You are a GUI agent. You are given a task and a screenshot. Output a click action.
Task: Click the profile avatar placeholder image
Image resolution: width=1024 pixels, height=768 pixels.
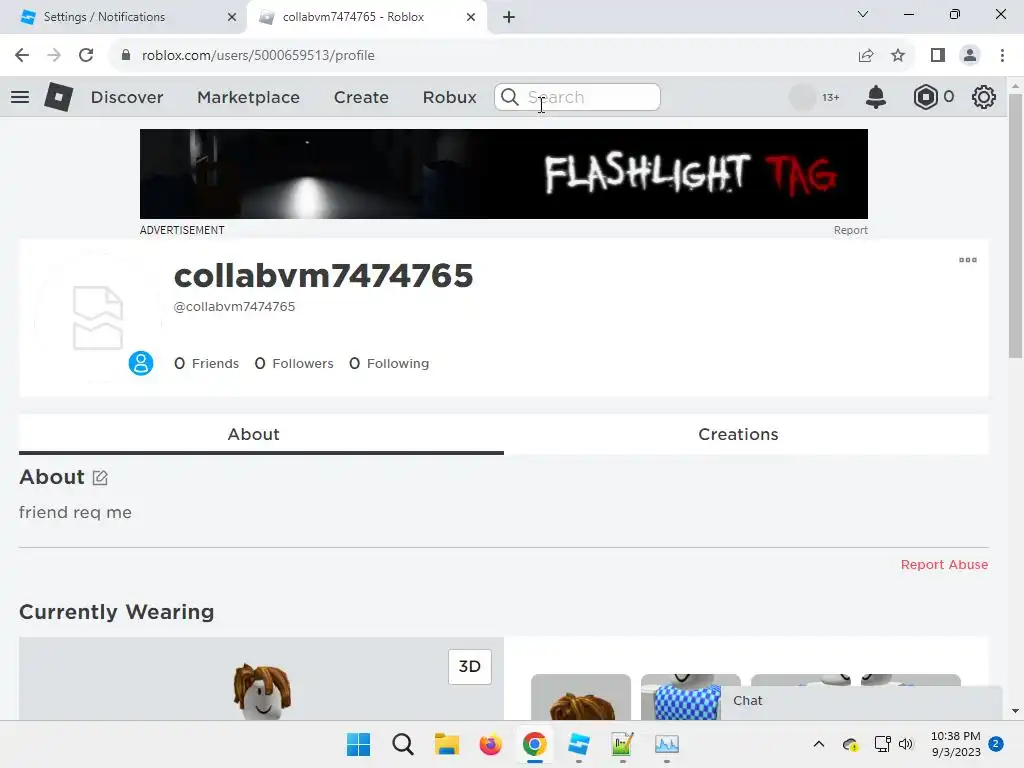tap(98, 318)
